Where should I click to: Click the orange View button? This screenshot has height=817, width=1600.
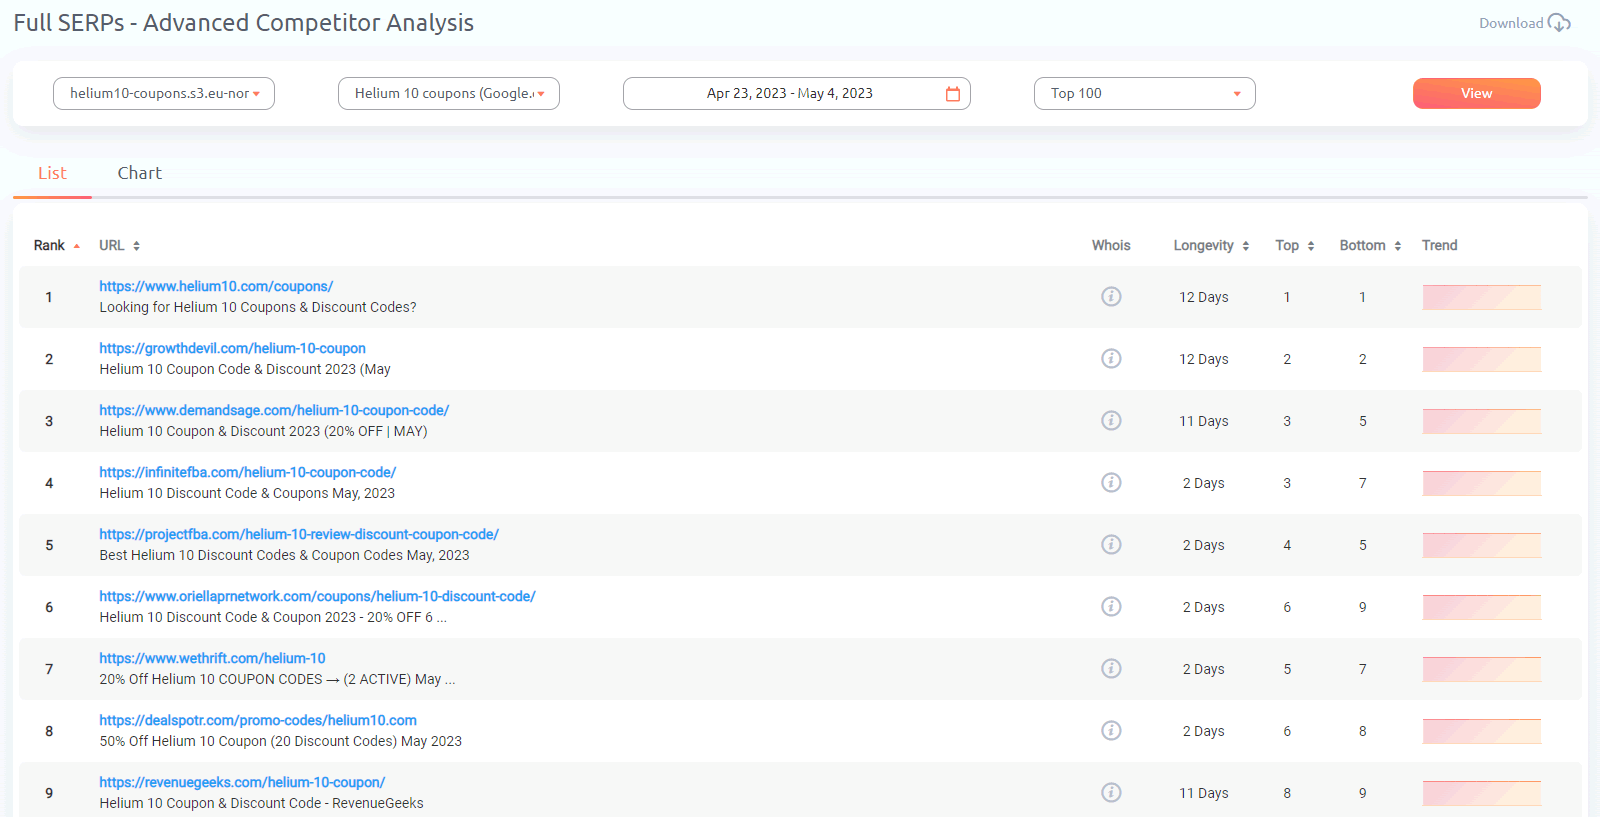point(1476,93)
